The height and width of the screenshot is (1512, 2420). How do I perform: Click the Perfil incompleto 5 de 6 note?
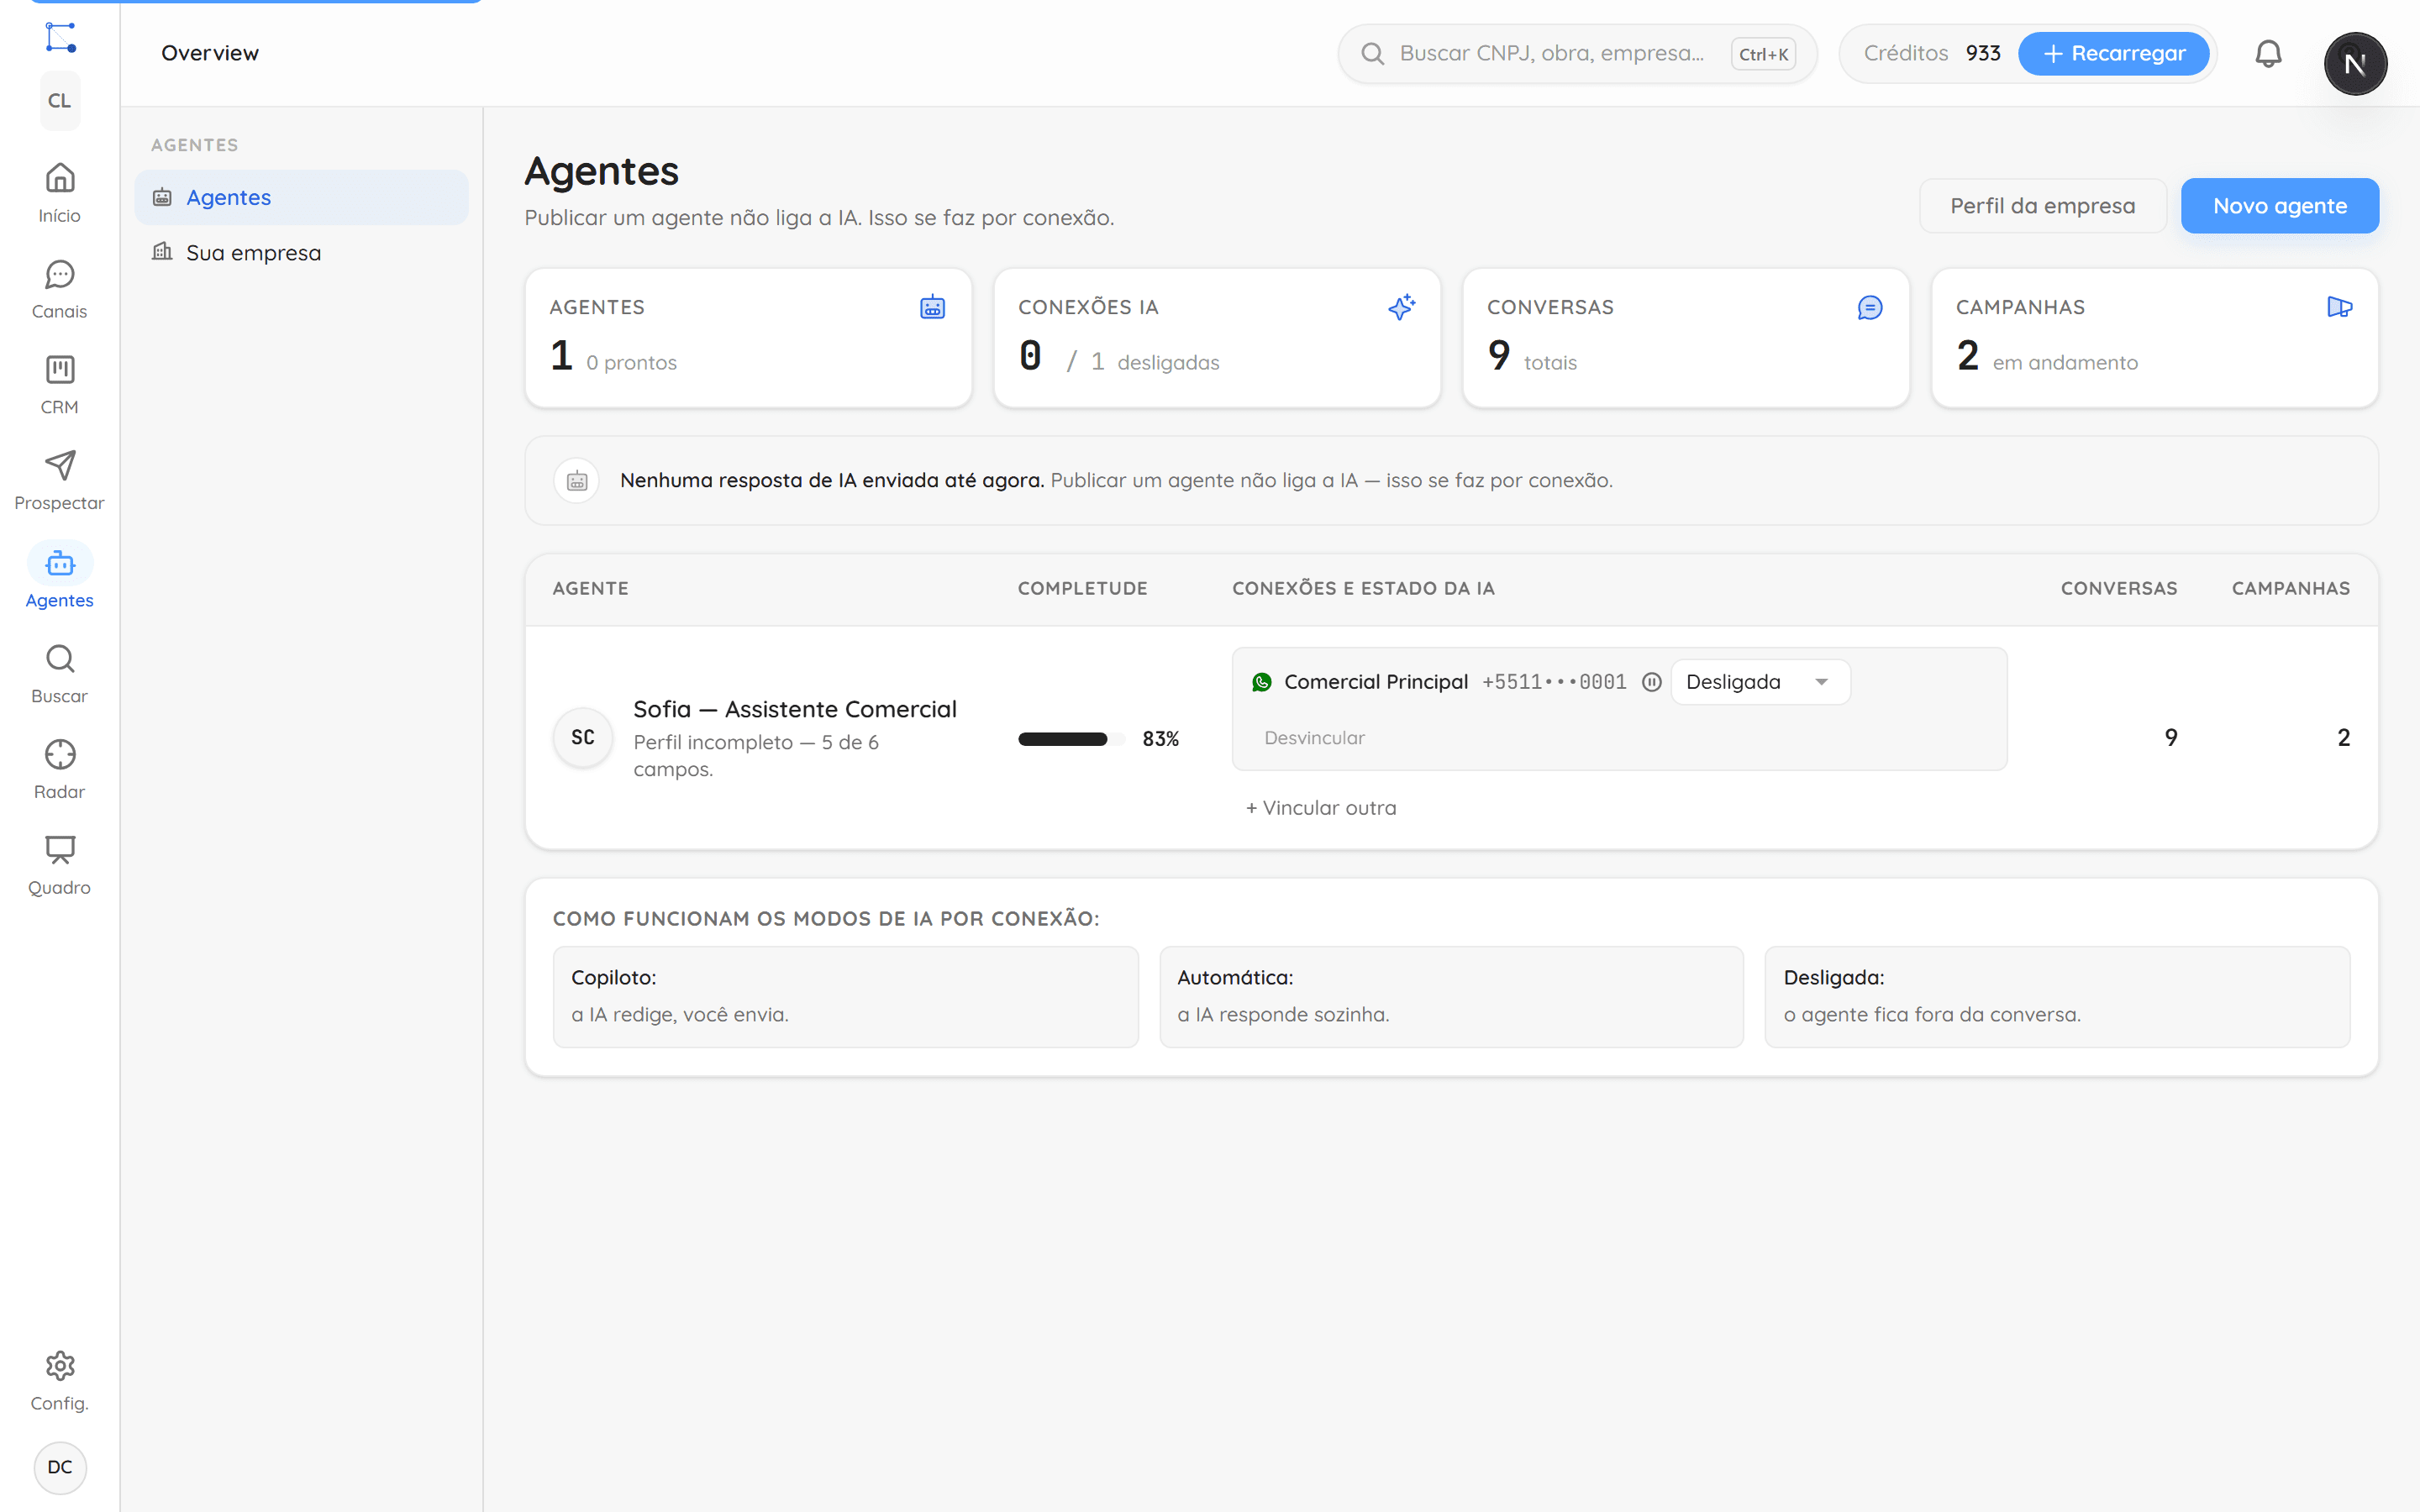pyautogui.click(x=756, y=756)
